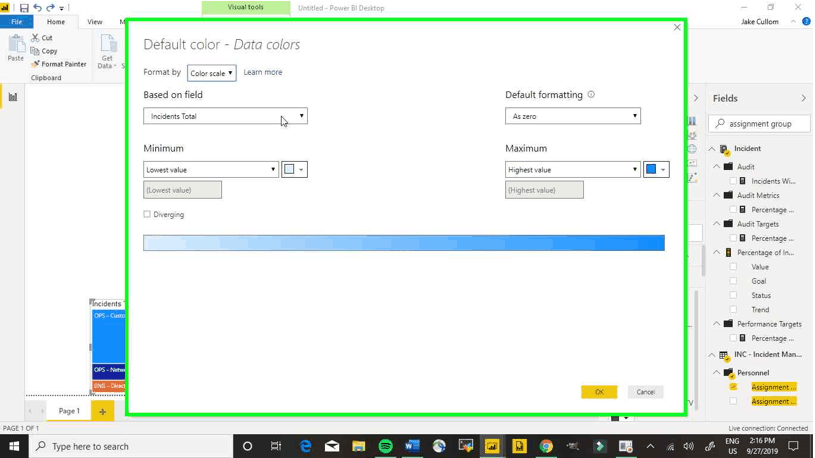Click the search icon in the Fields box
Image resolution: width=815 pixels, height=458 pixels.
(720, 123)
